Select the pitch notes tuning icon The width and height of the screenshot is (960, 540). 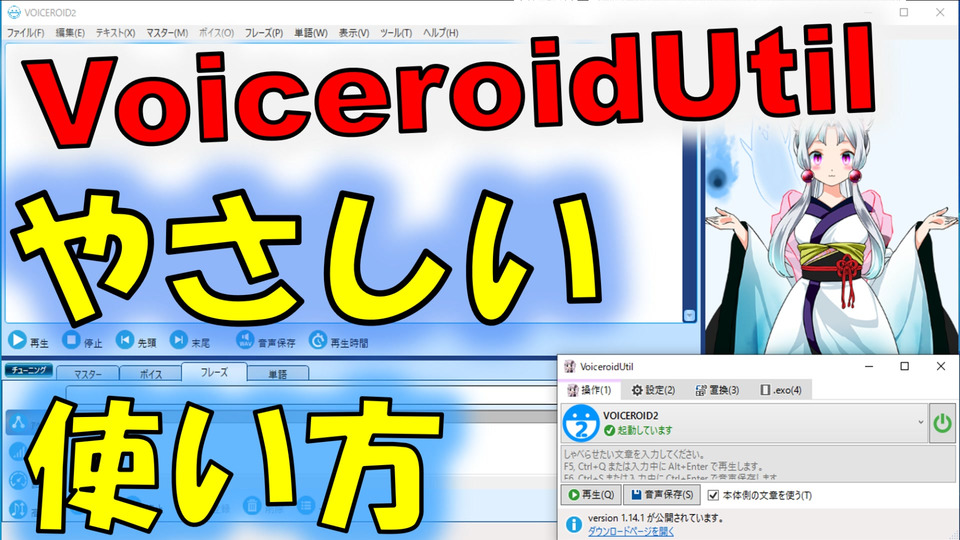pos(18,509)
